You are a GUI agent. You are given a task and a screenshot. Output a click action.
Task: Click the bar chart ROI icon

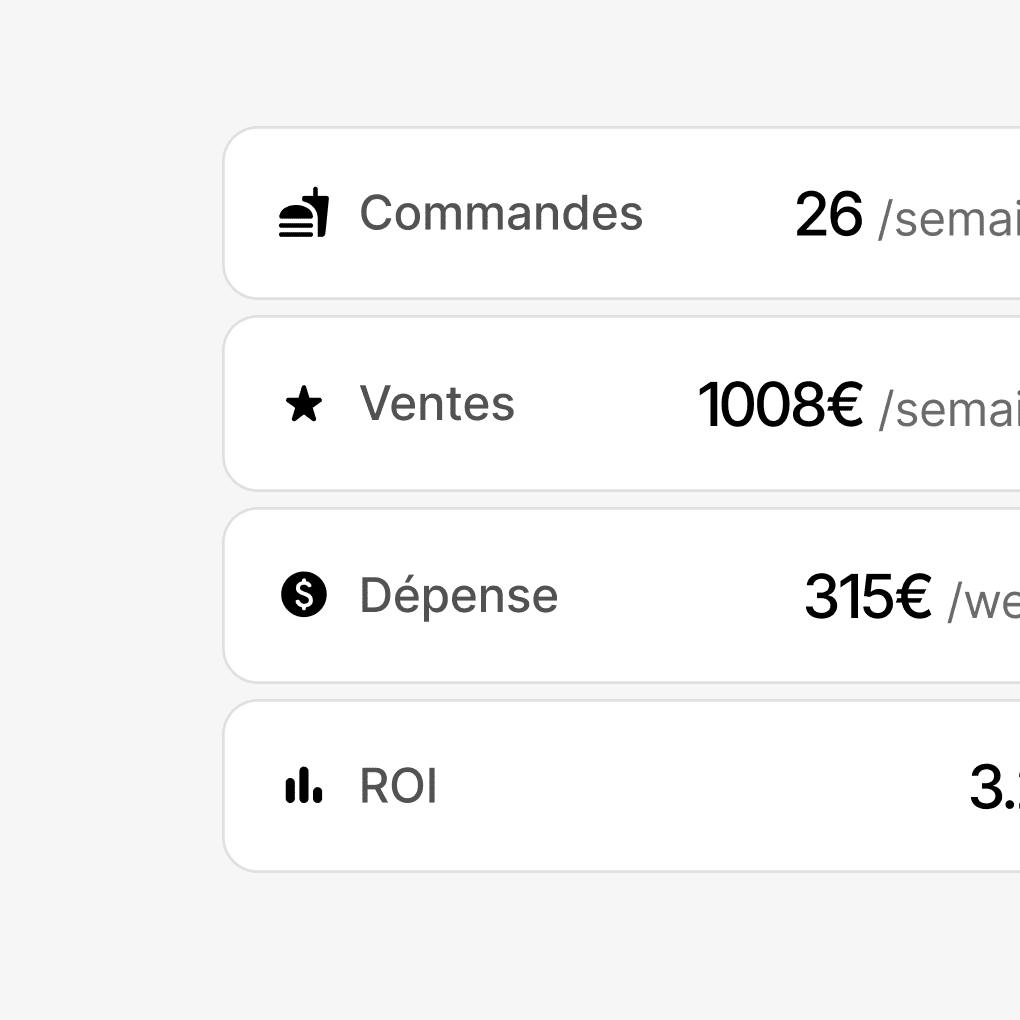click(303, 786)
